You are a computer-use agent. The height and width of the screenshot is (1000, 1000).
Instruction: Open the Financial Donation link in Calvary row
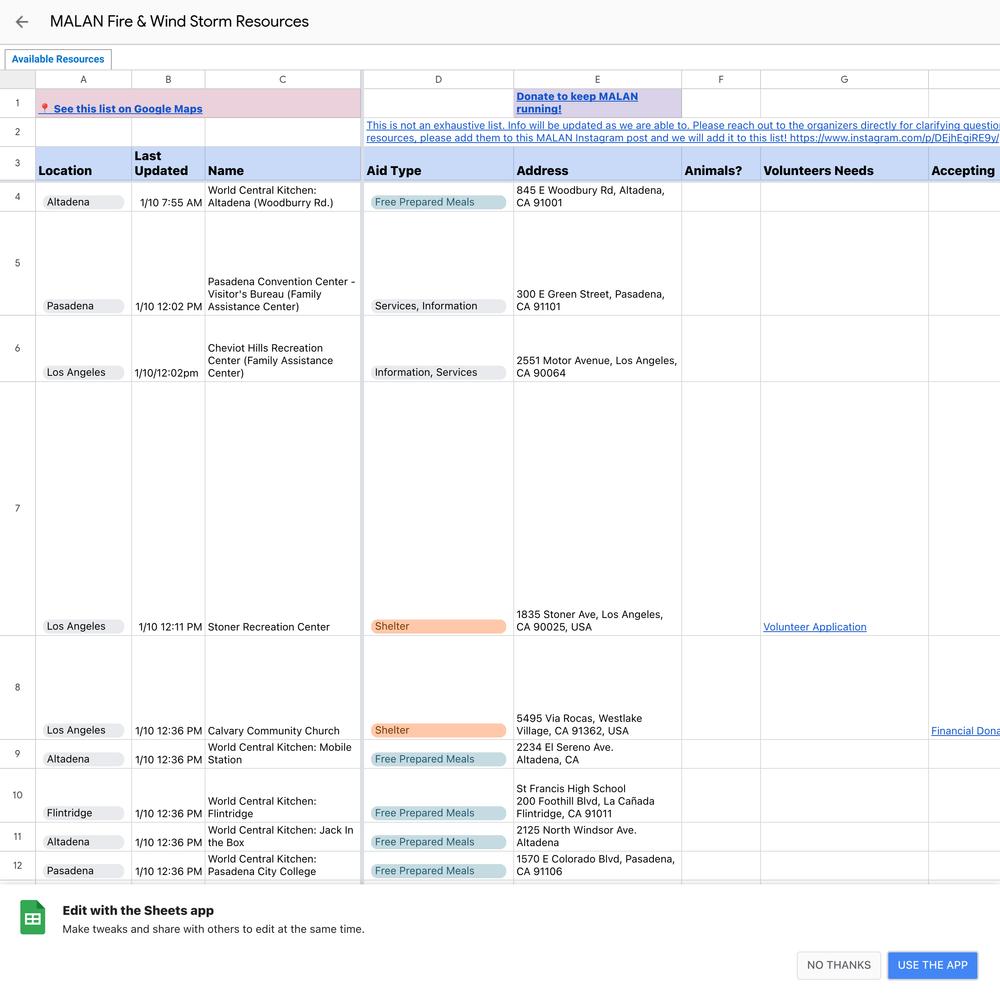[965, 731]
